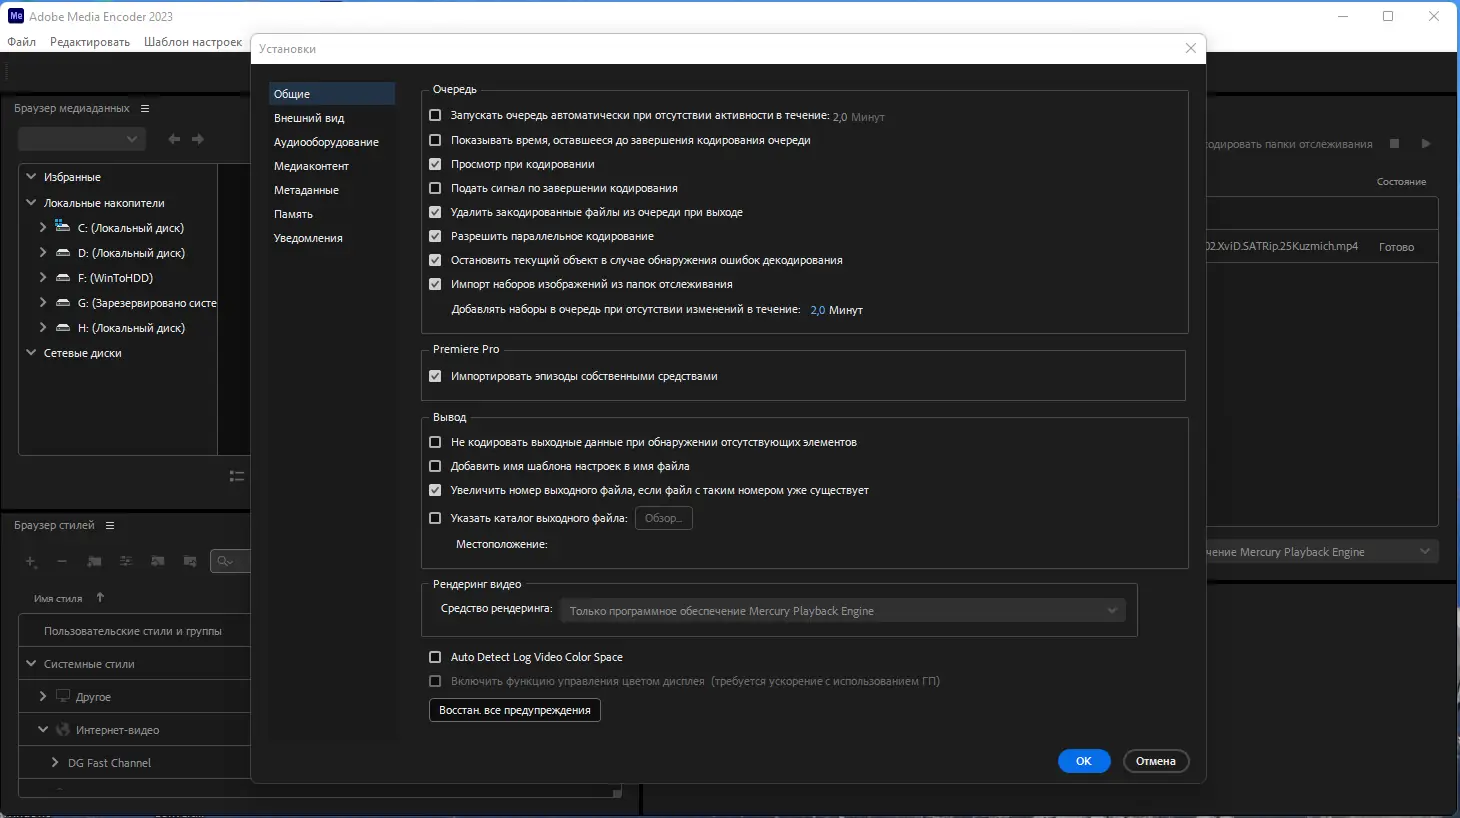
Task: Select the G: drive icon
Action: 63,303
